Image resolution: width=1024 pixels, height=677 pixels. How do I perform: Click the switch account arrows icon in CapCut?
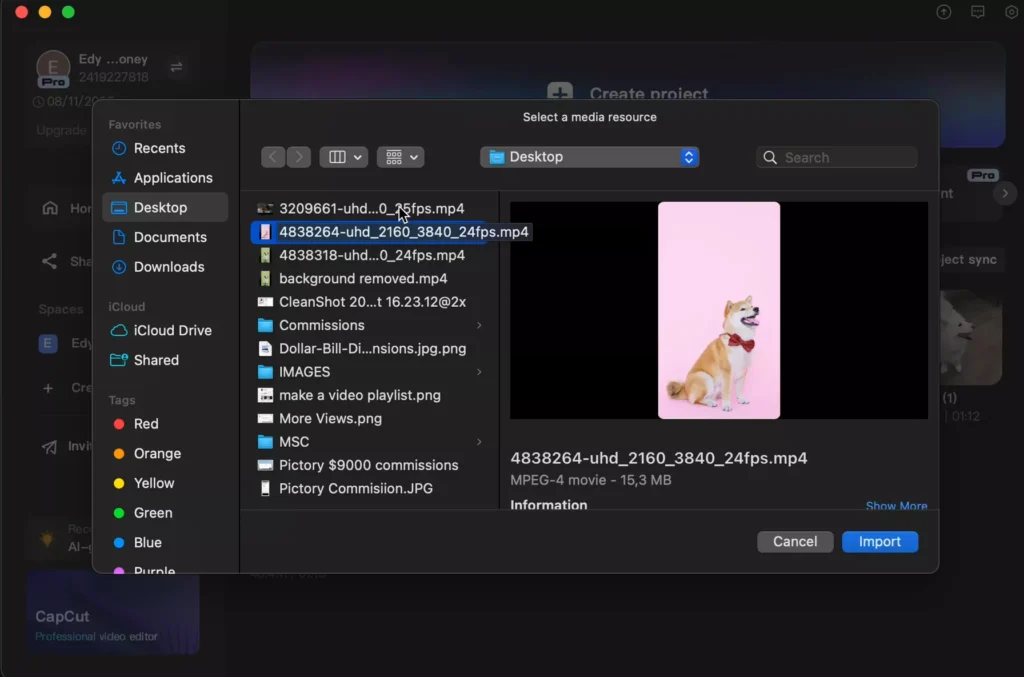(176, 67)
